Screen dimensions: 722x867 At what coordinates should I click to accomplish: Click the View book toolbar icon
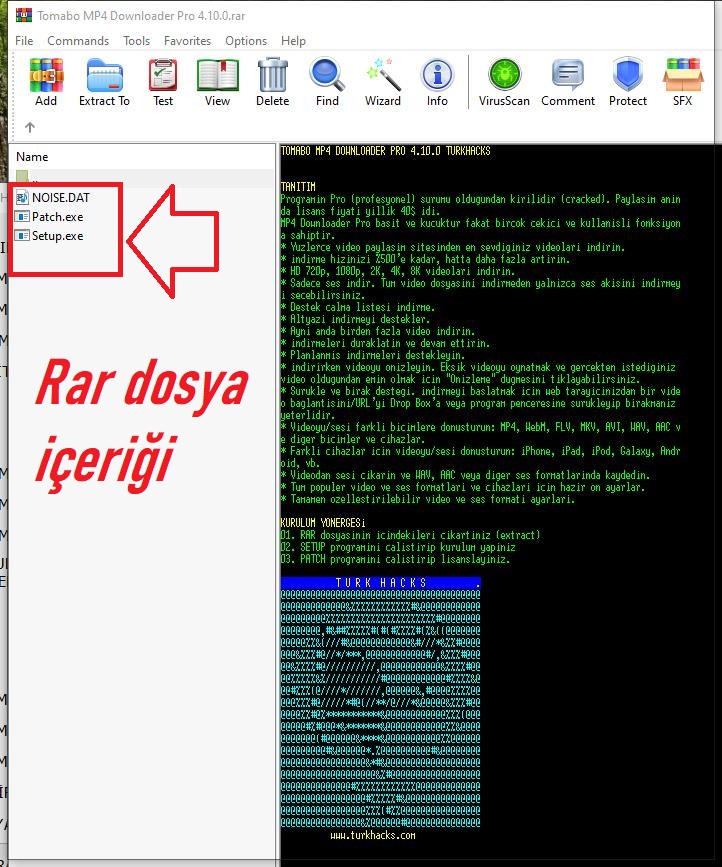[x=217, y=75]
